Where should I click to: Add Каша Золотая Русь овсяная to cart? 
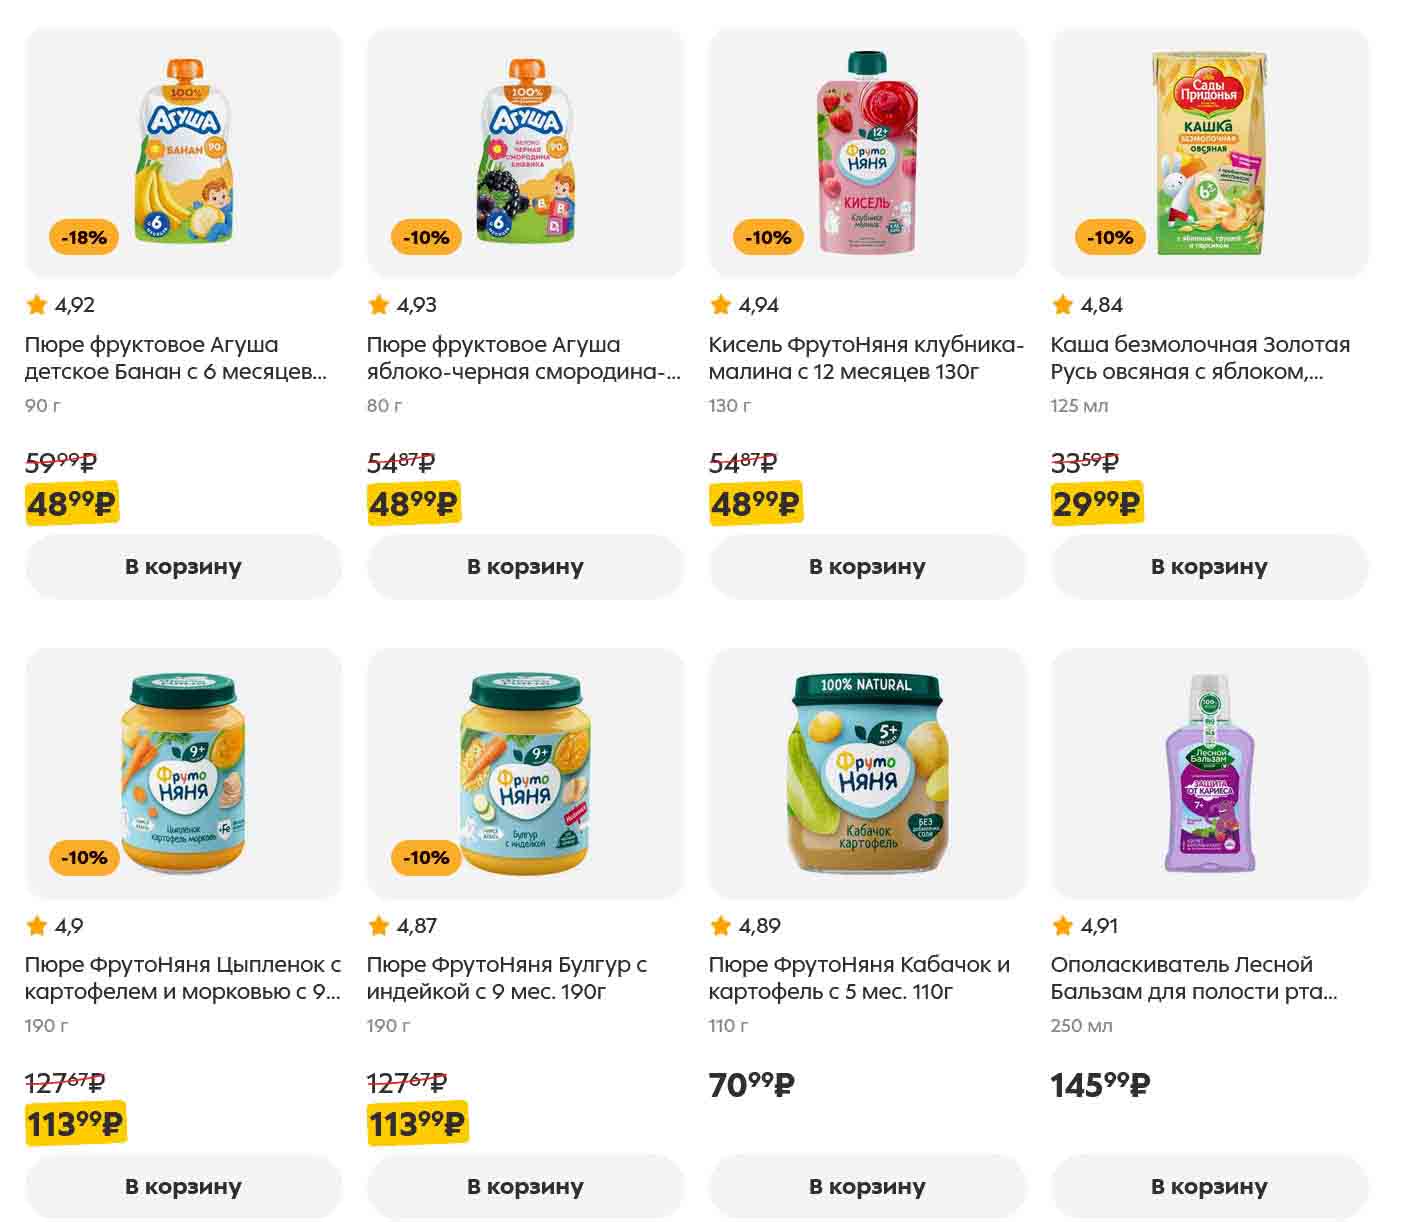tap(1209, 567)
